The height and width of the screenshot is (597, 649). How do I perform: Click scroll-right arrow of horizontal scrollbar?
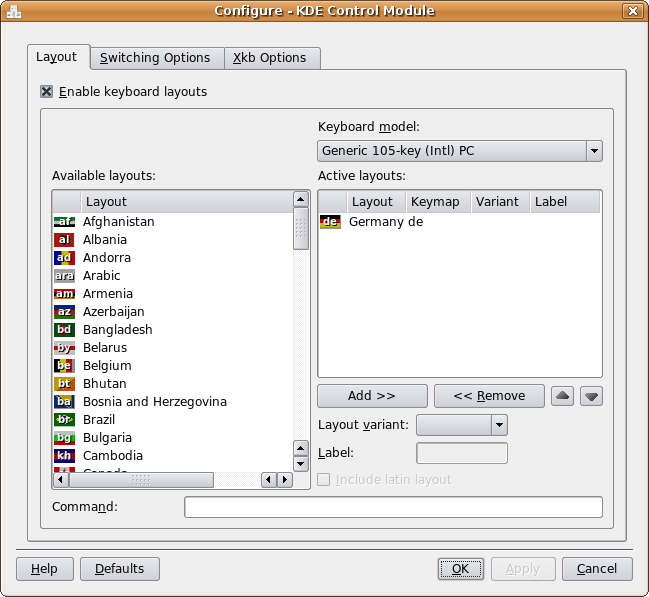285,480
